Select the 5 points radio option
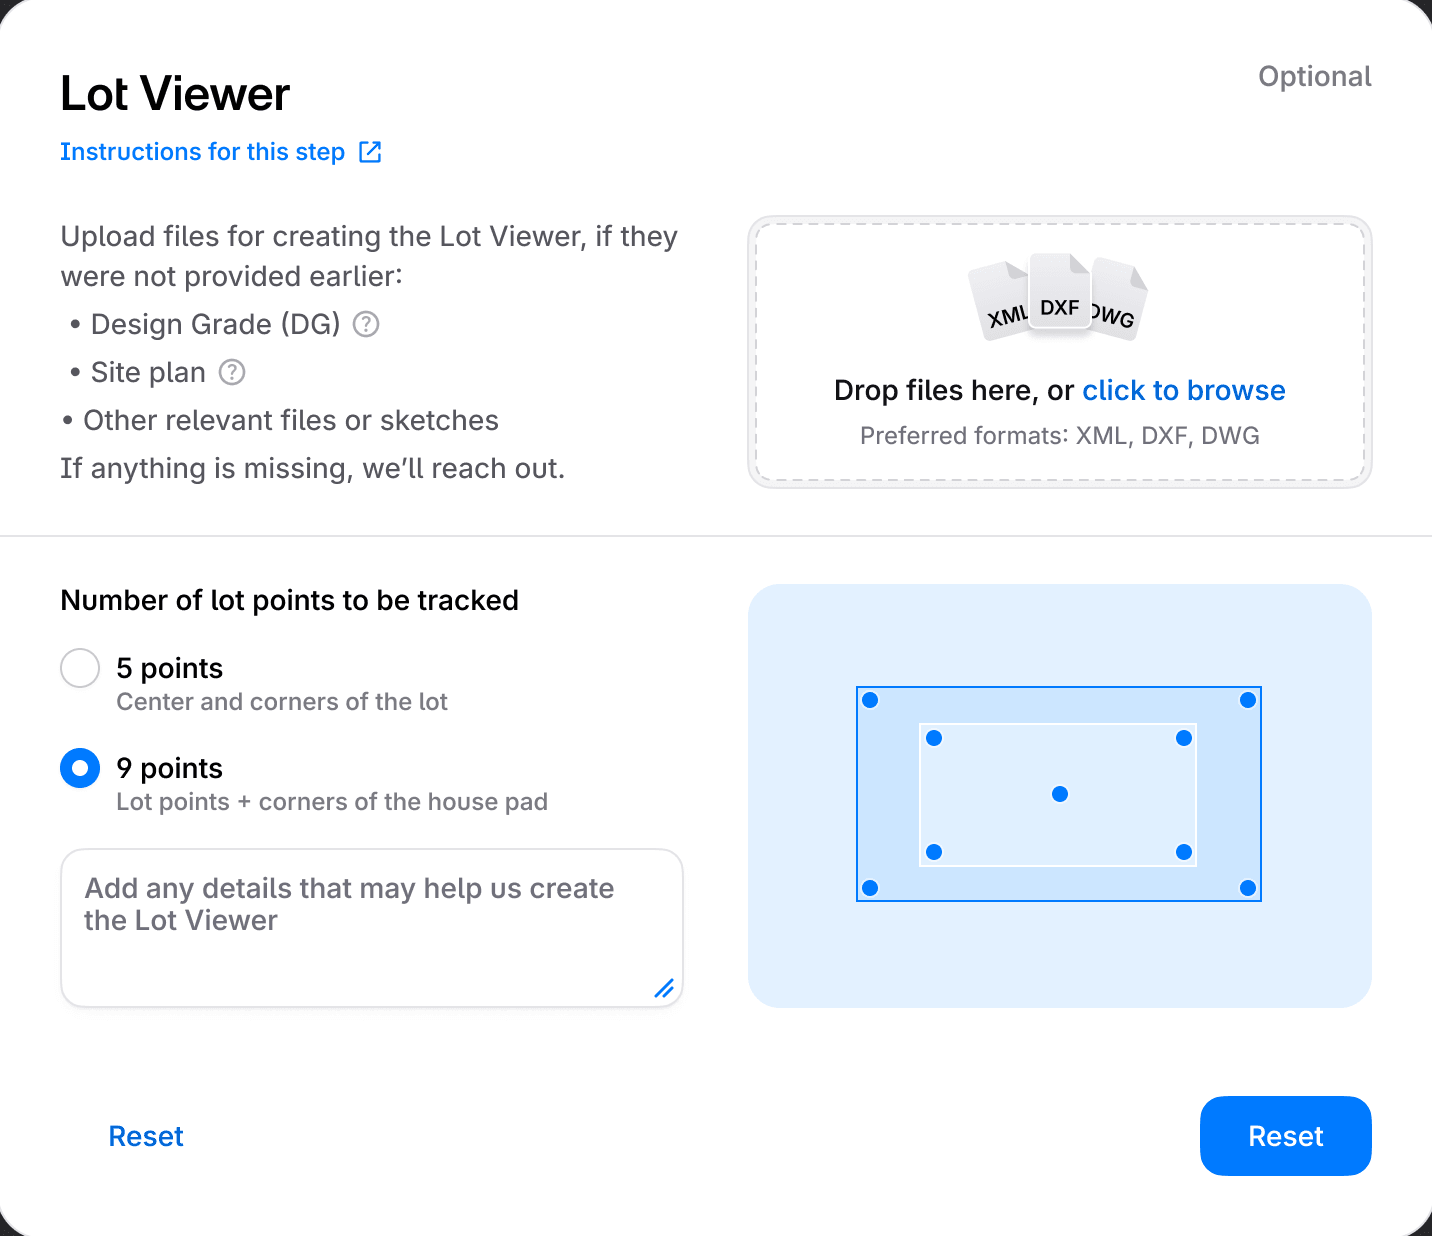Image resolution: width=1432 pixels, height=1236 pixels. click(x=80, y=668)
